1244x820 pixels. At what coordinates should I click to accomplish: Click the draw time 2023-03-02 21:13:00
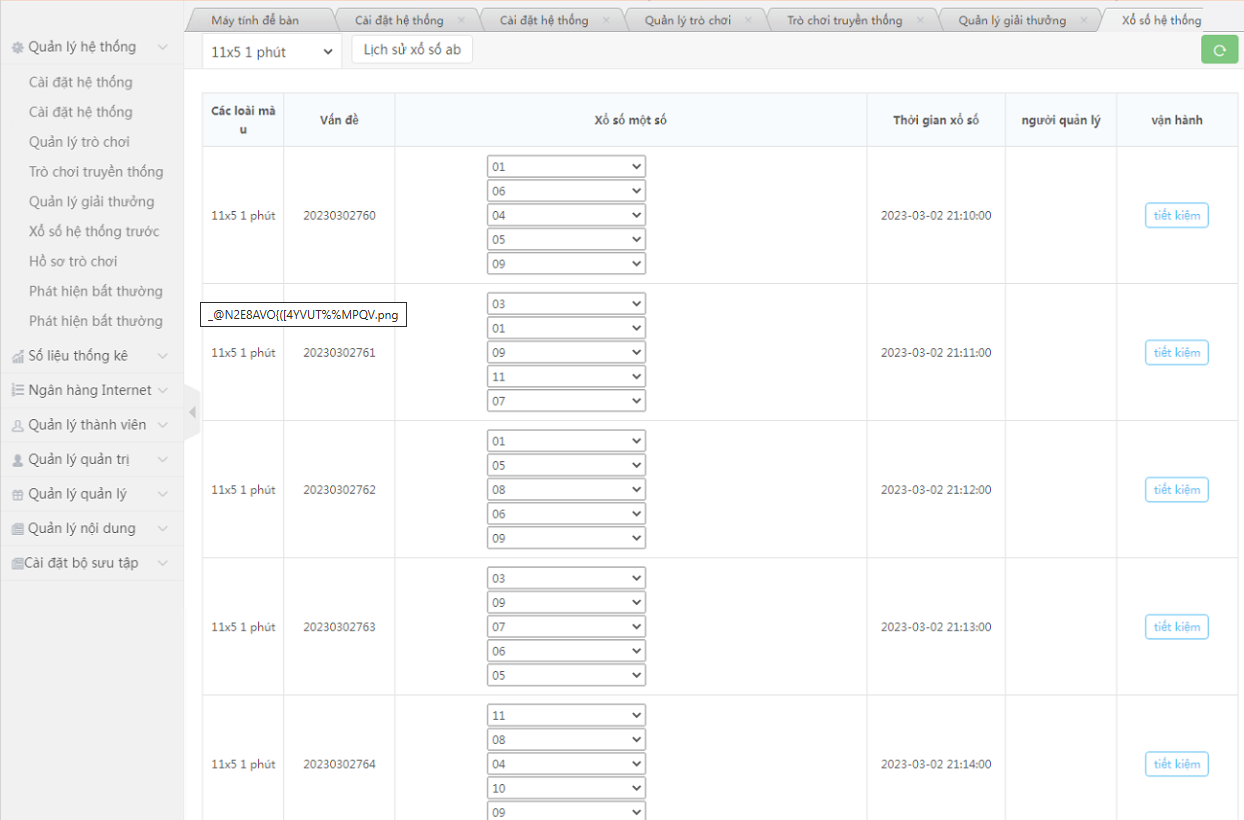[936, 627]
